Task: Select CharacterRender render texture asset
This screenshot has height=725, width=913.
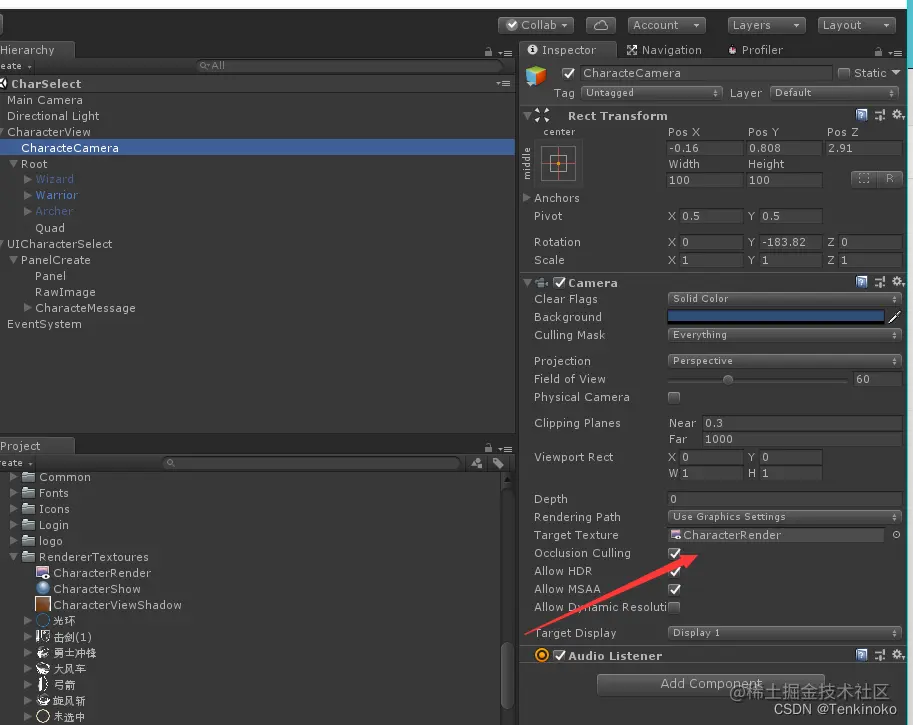Action: (x=93, y=573)
